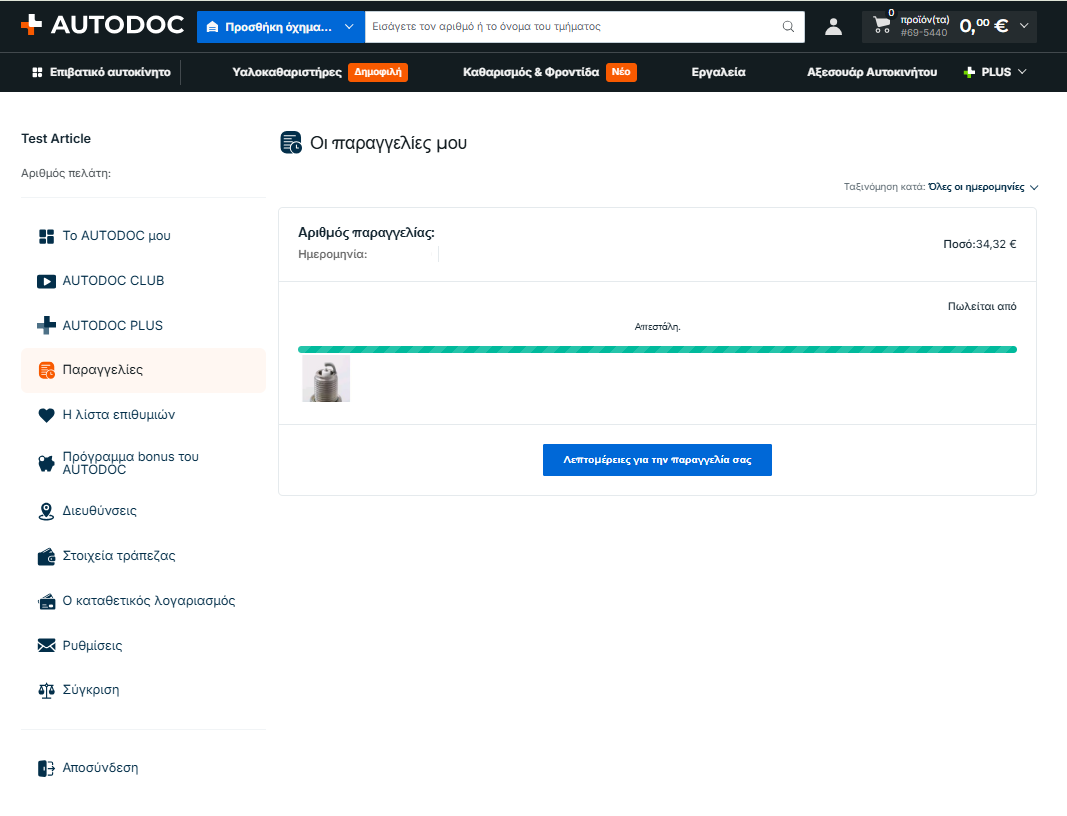
Task: Expand sorting dropdown Όλες οι ημερομηνίες
Action: click(x=983, y=187)
